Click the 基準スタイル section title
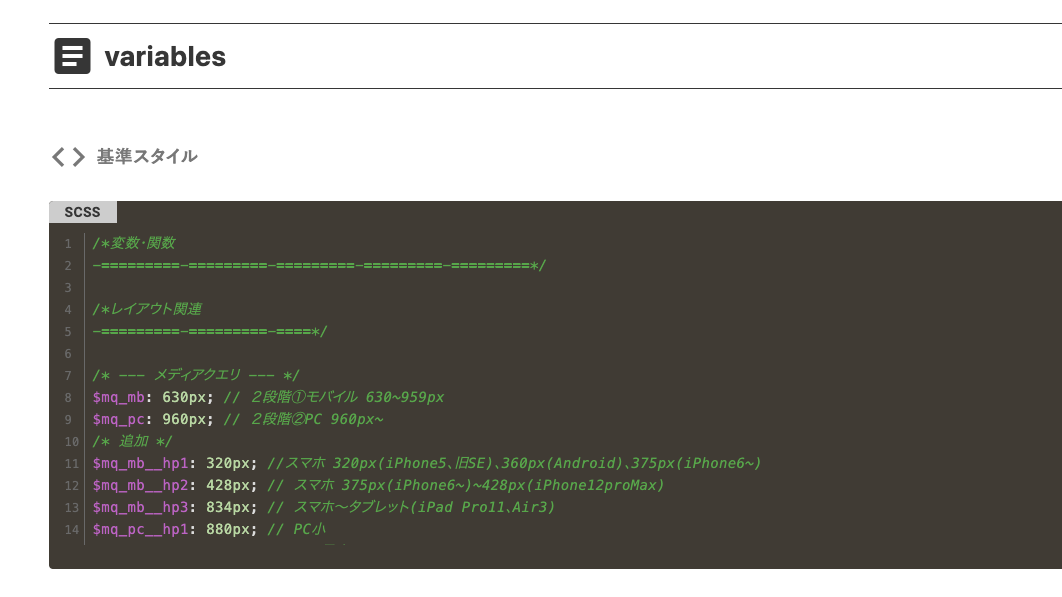The height and width of the screenshot is (597, 1062). tap(147, 157)
